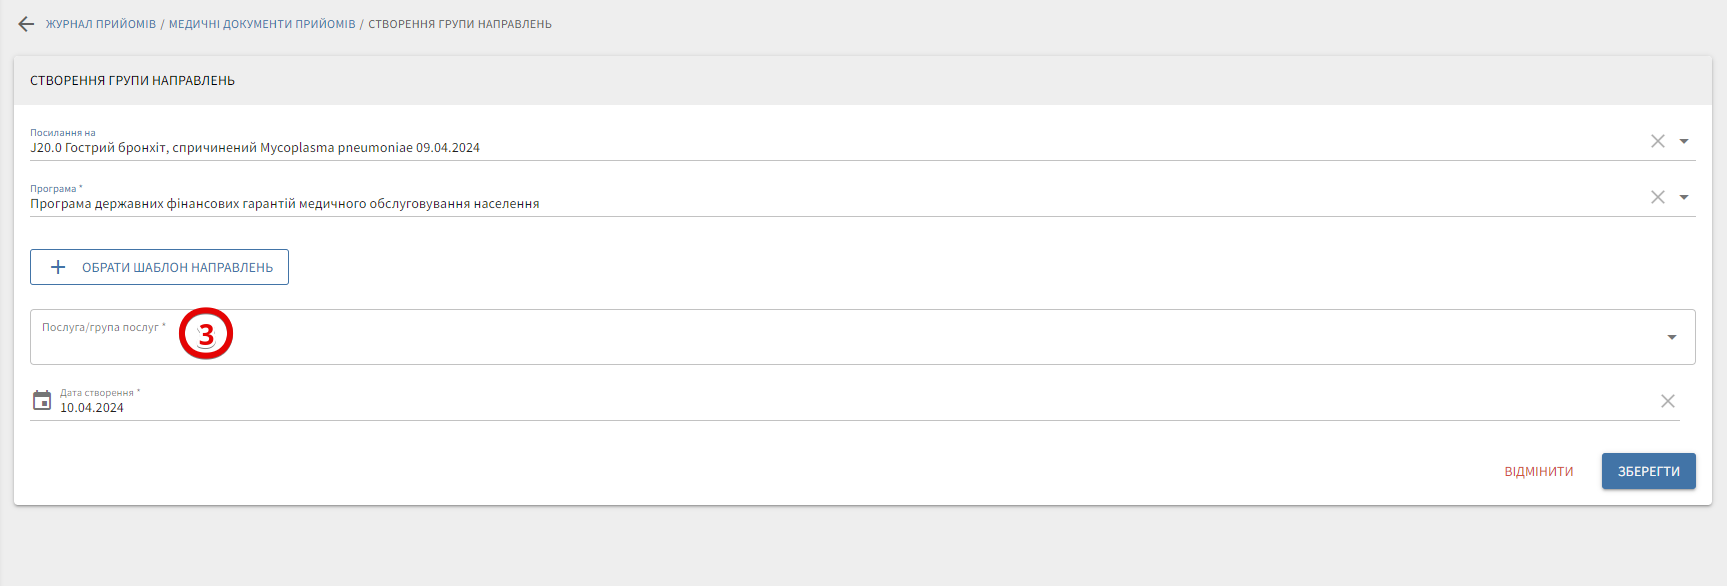Open the calendar date picker icon
The image size is (1727, 586).
click(42, 401)
